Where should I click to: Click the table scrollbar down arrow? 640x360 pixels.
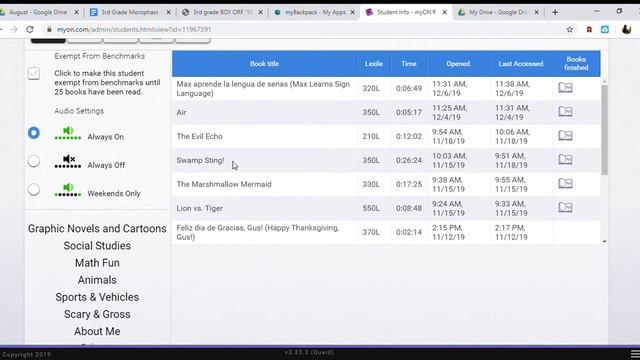604,241
